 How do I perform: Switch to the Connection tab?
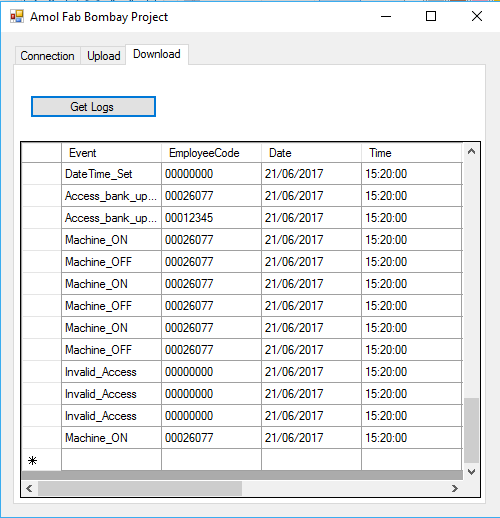[x=47, y=56]
